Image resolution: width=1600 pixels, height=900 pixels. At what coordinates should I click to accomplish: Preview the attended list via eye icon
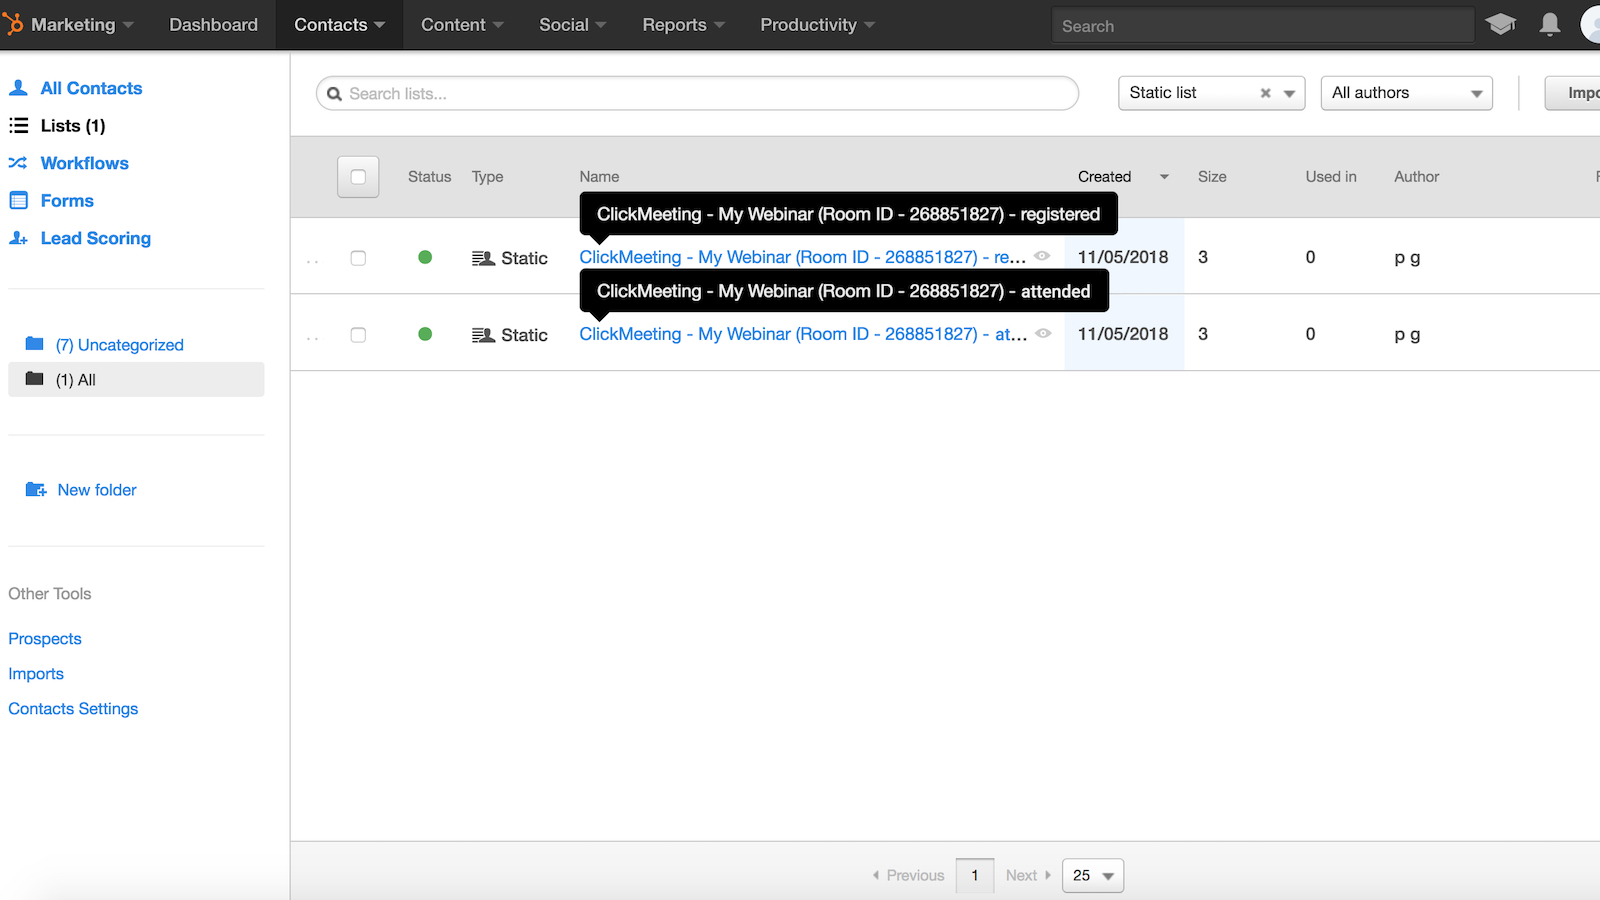click(x=1043, y=333)
